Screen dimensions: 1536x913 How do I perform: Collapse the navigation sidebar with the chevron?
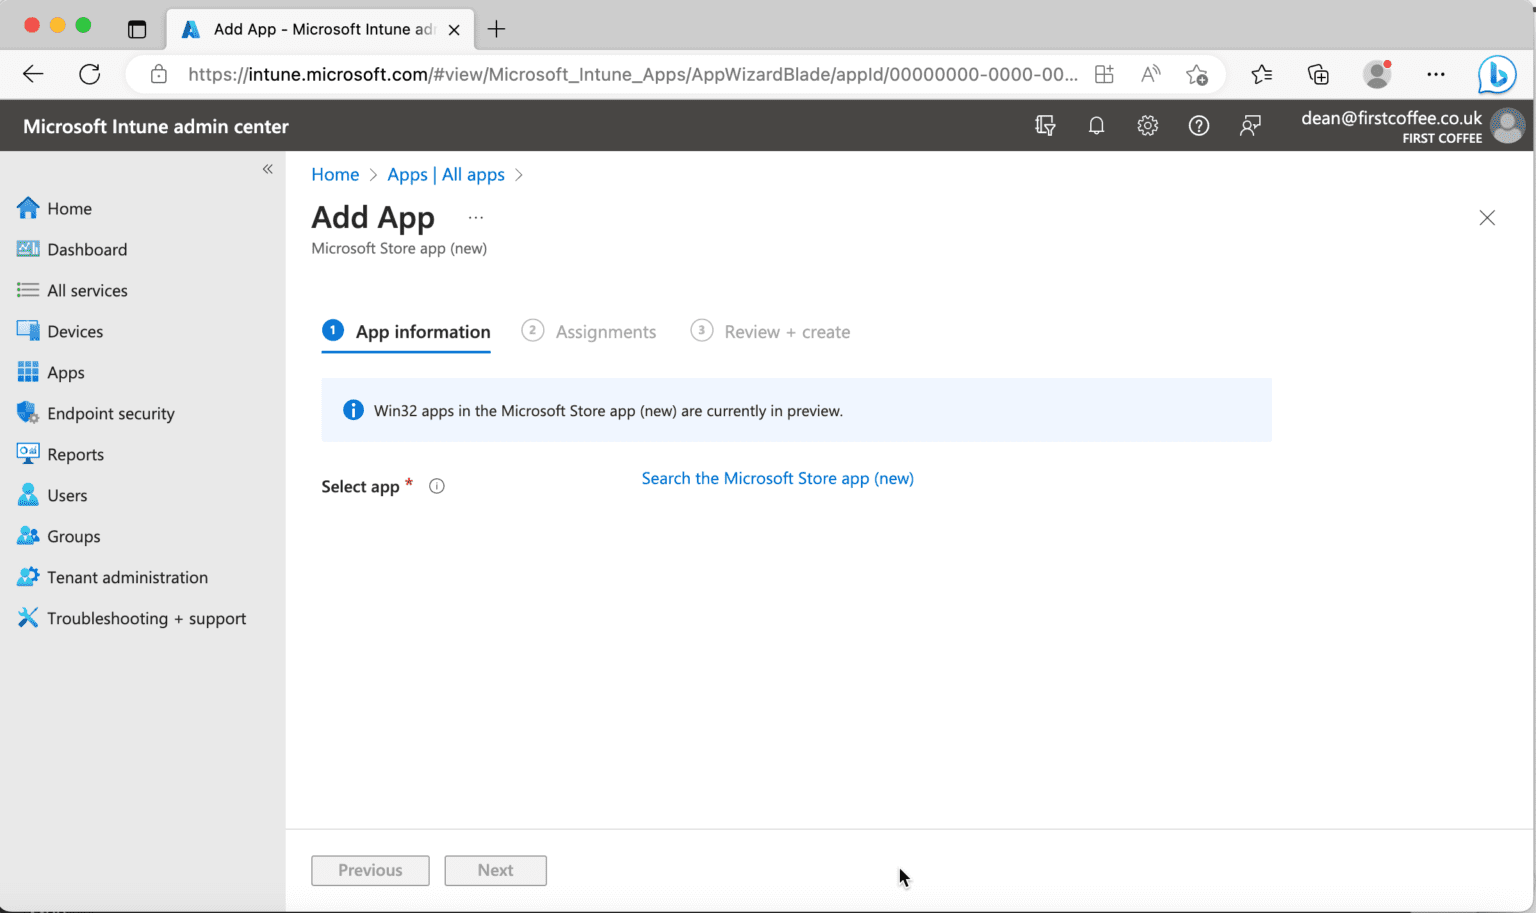point(267,169)
